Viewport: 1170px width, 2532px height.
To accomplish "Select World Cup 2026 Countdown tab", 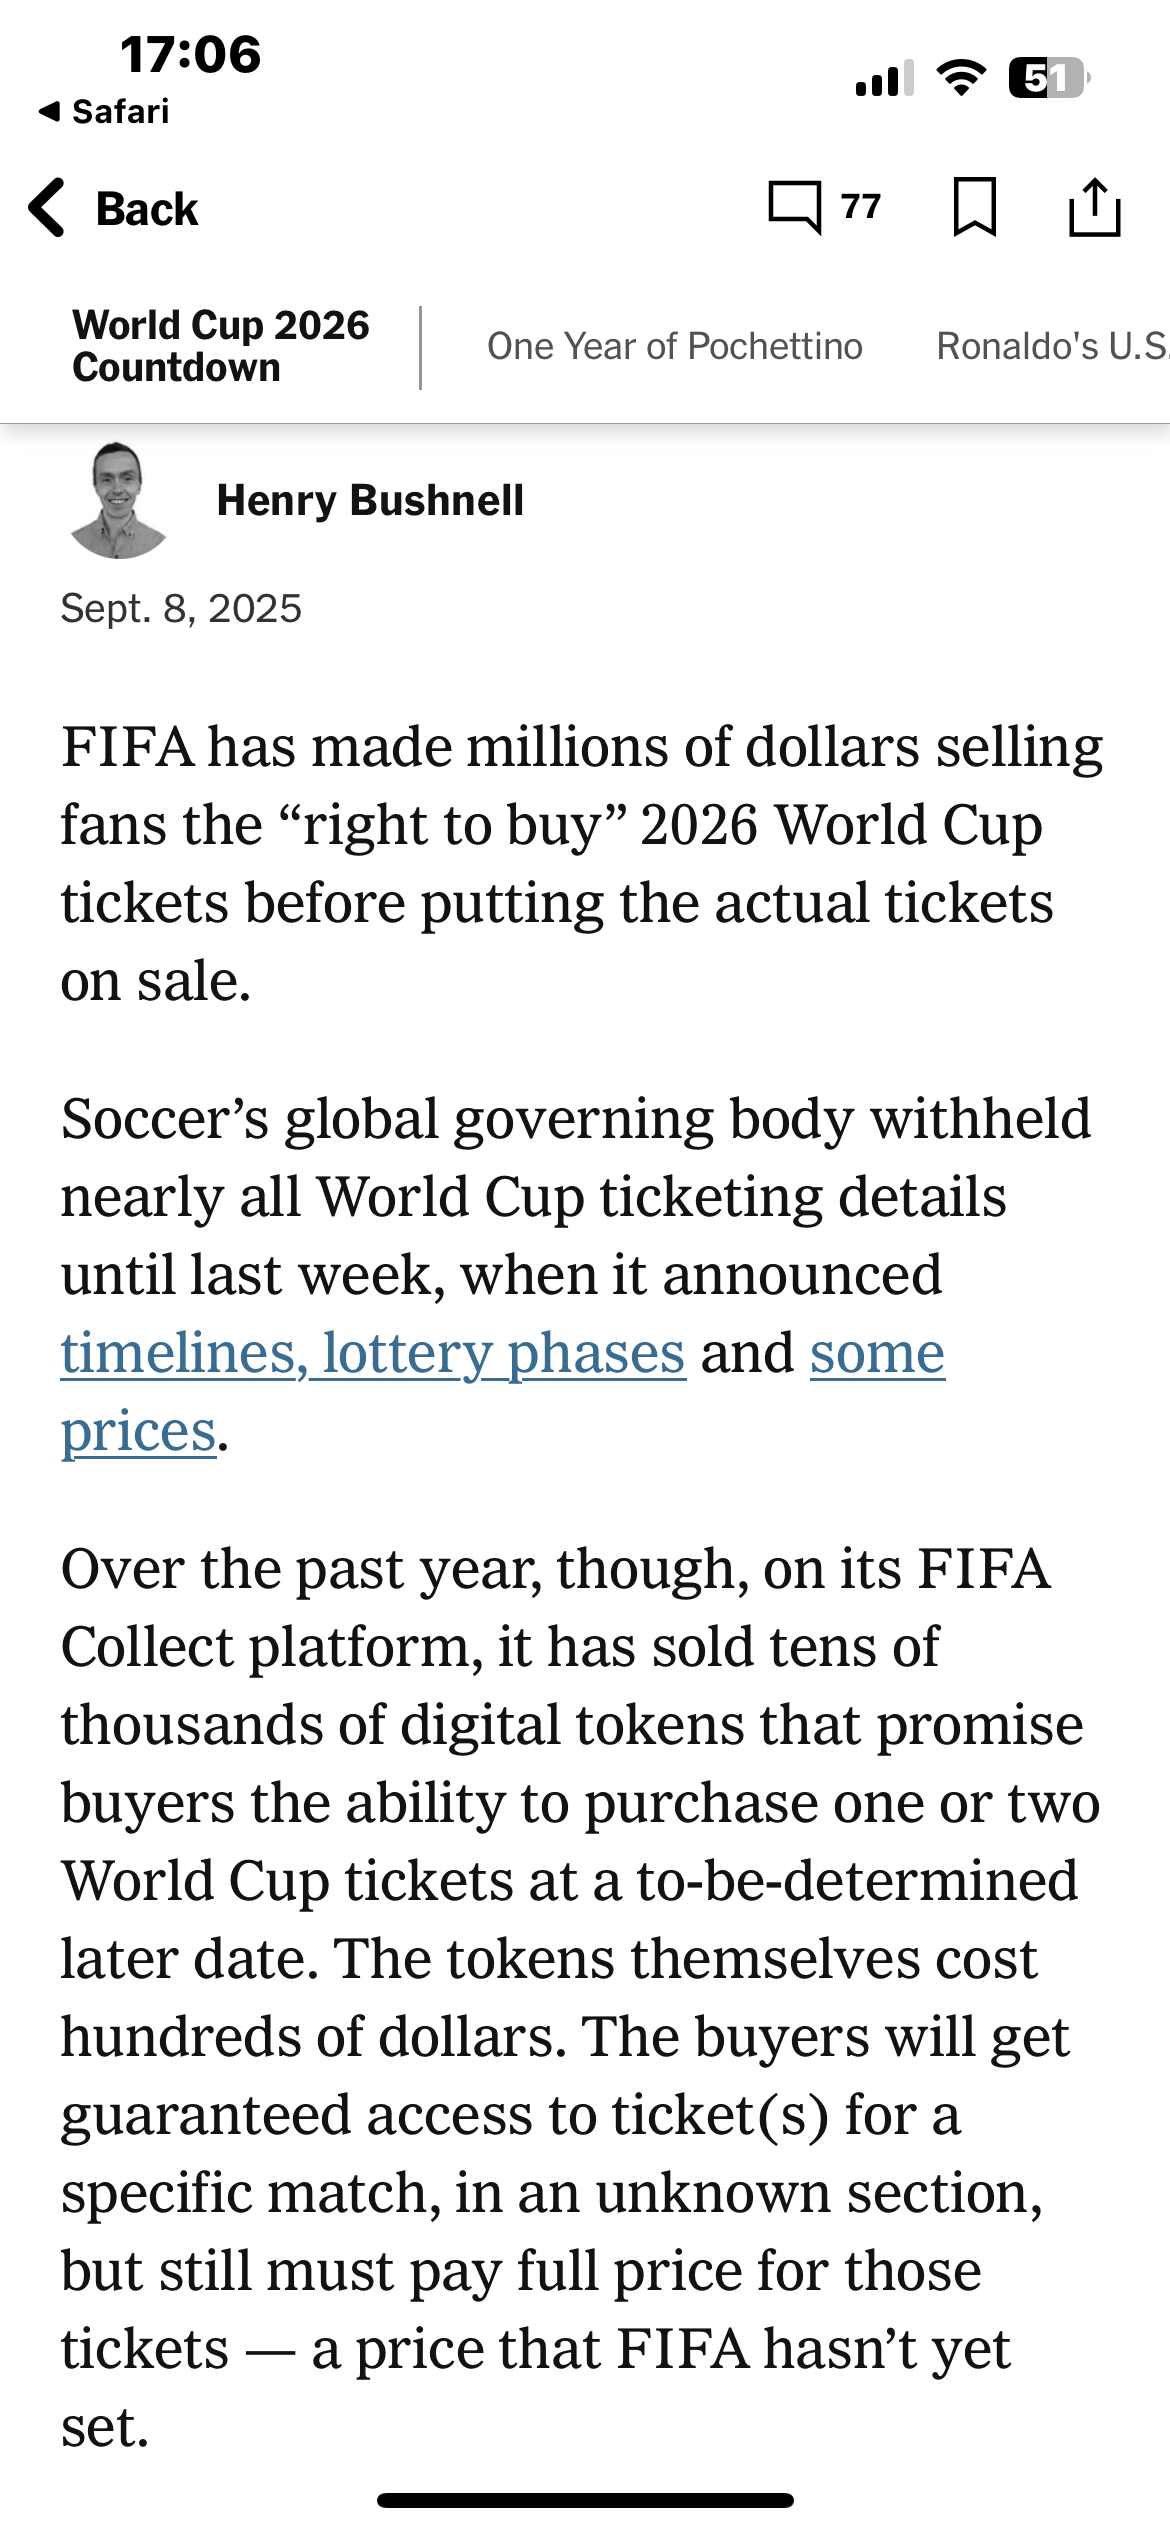I will point(220,346).
